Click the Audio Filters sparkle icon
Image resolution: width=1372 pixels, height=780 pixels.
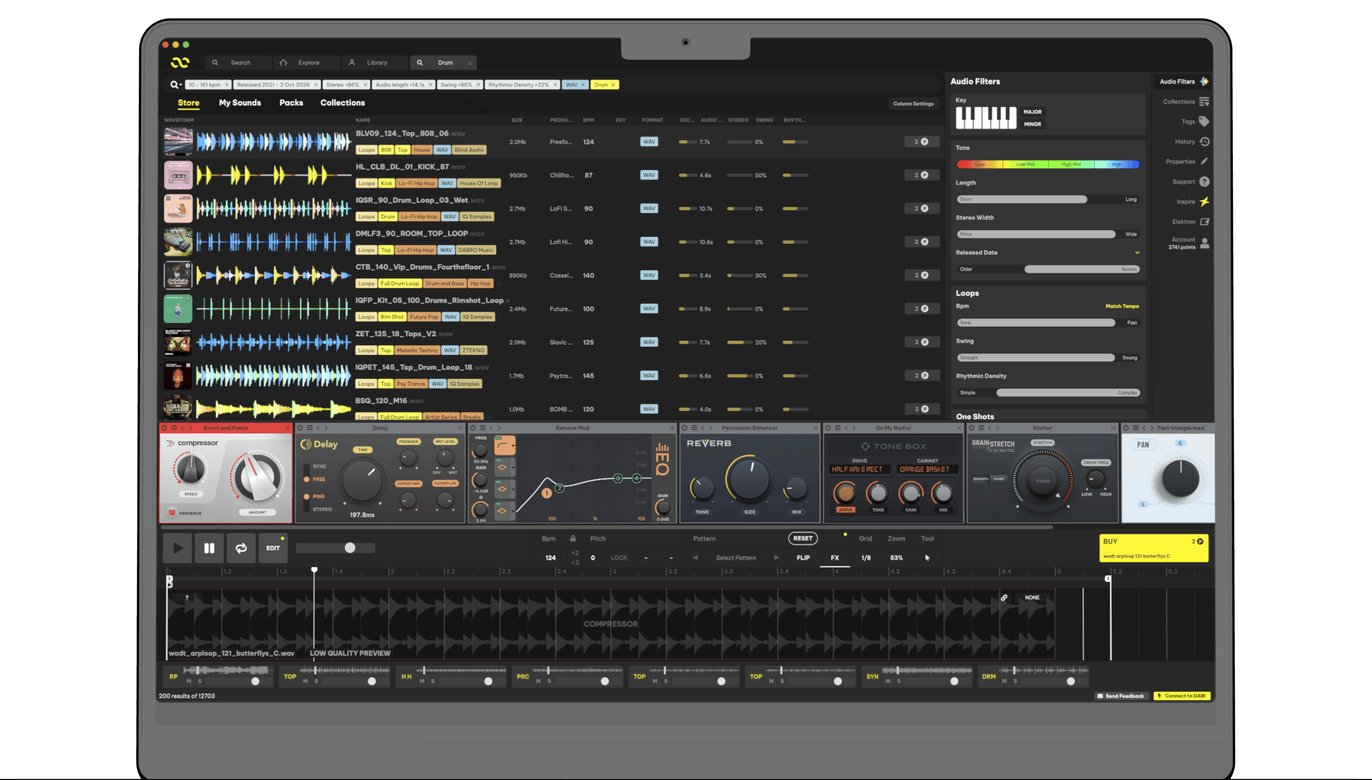[x=1204, y=81]
